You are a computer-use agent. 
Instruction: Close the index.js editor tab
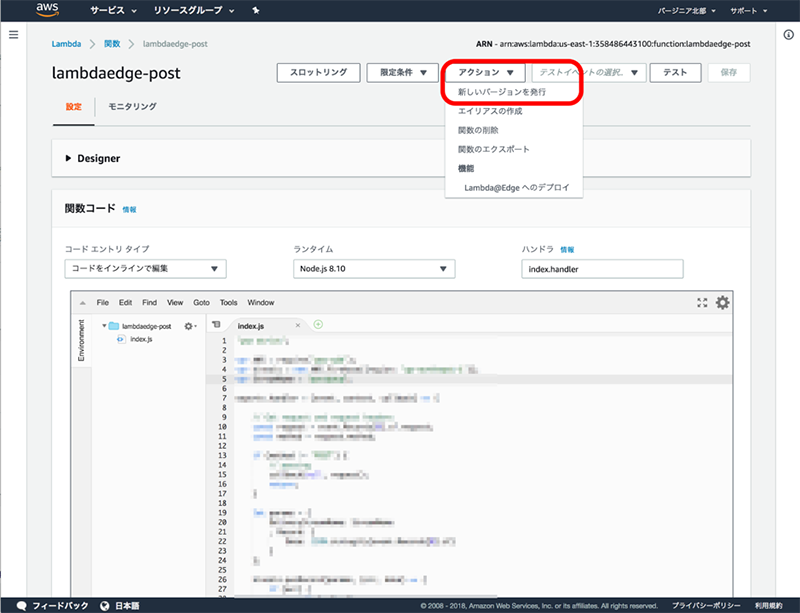point(298,326)
